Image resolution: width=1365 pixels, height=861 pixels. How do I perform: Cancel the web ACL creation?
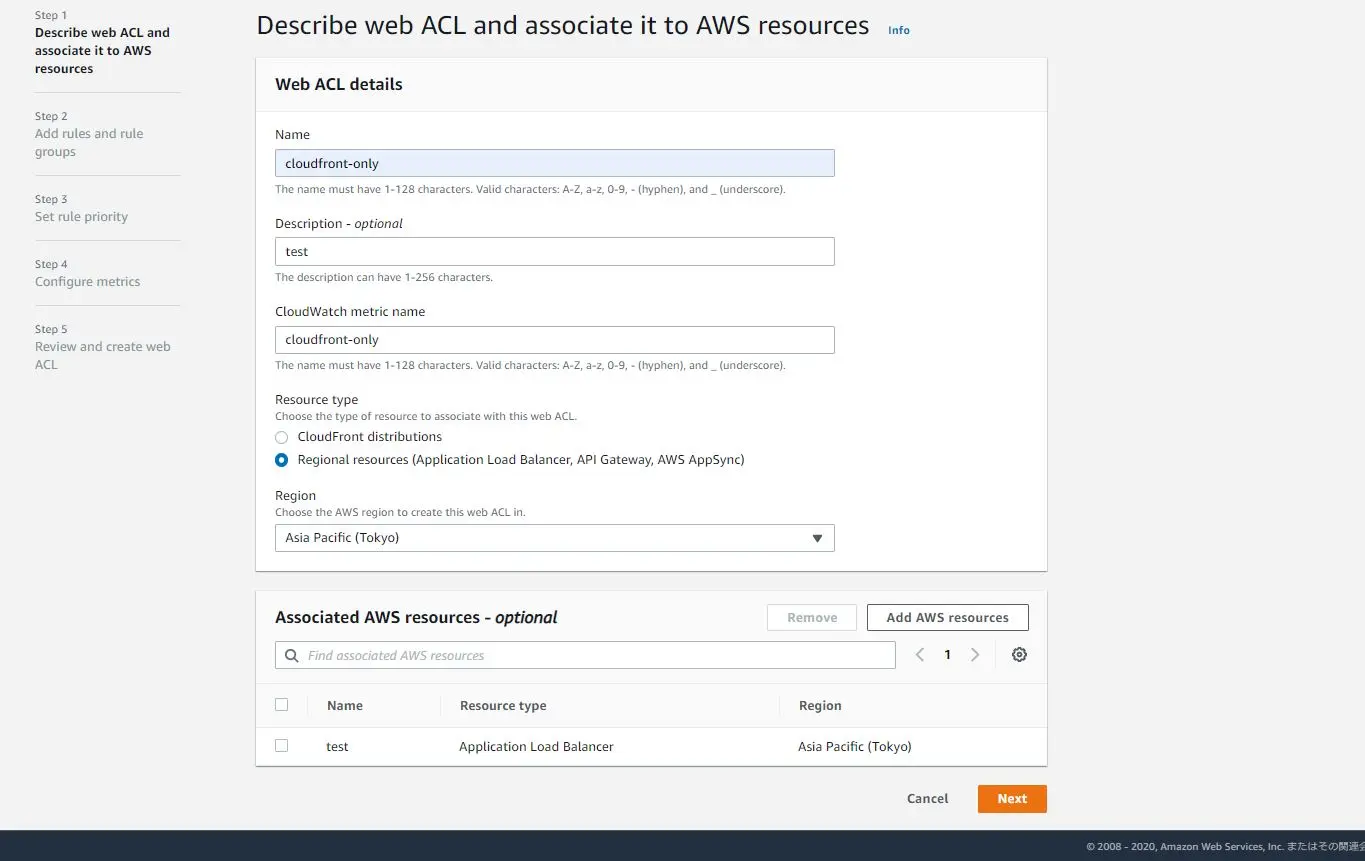click(927, 799)
